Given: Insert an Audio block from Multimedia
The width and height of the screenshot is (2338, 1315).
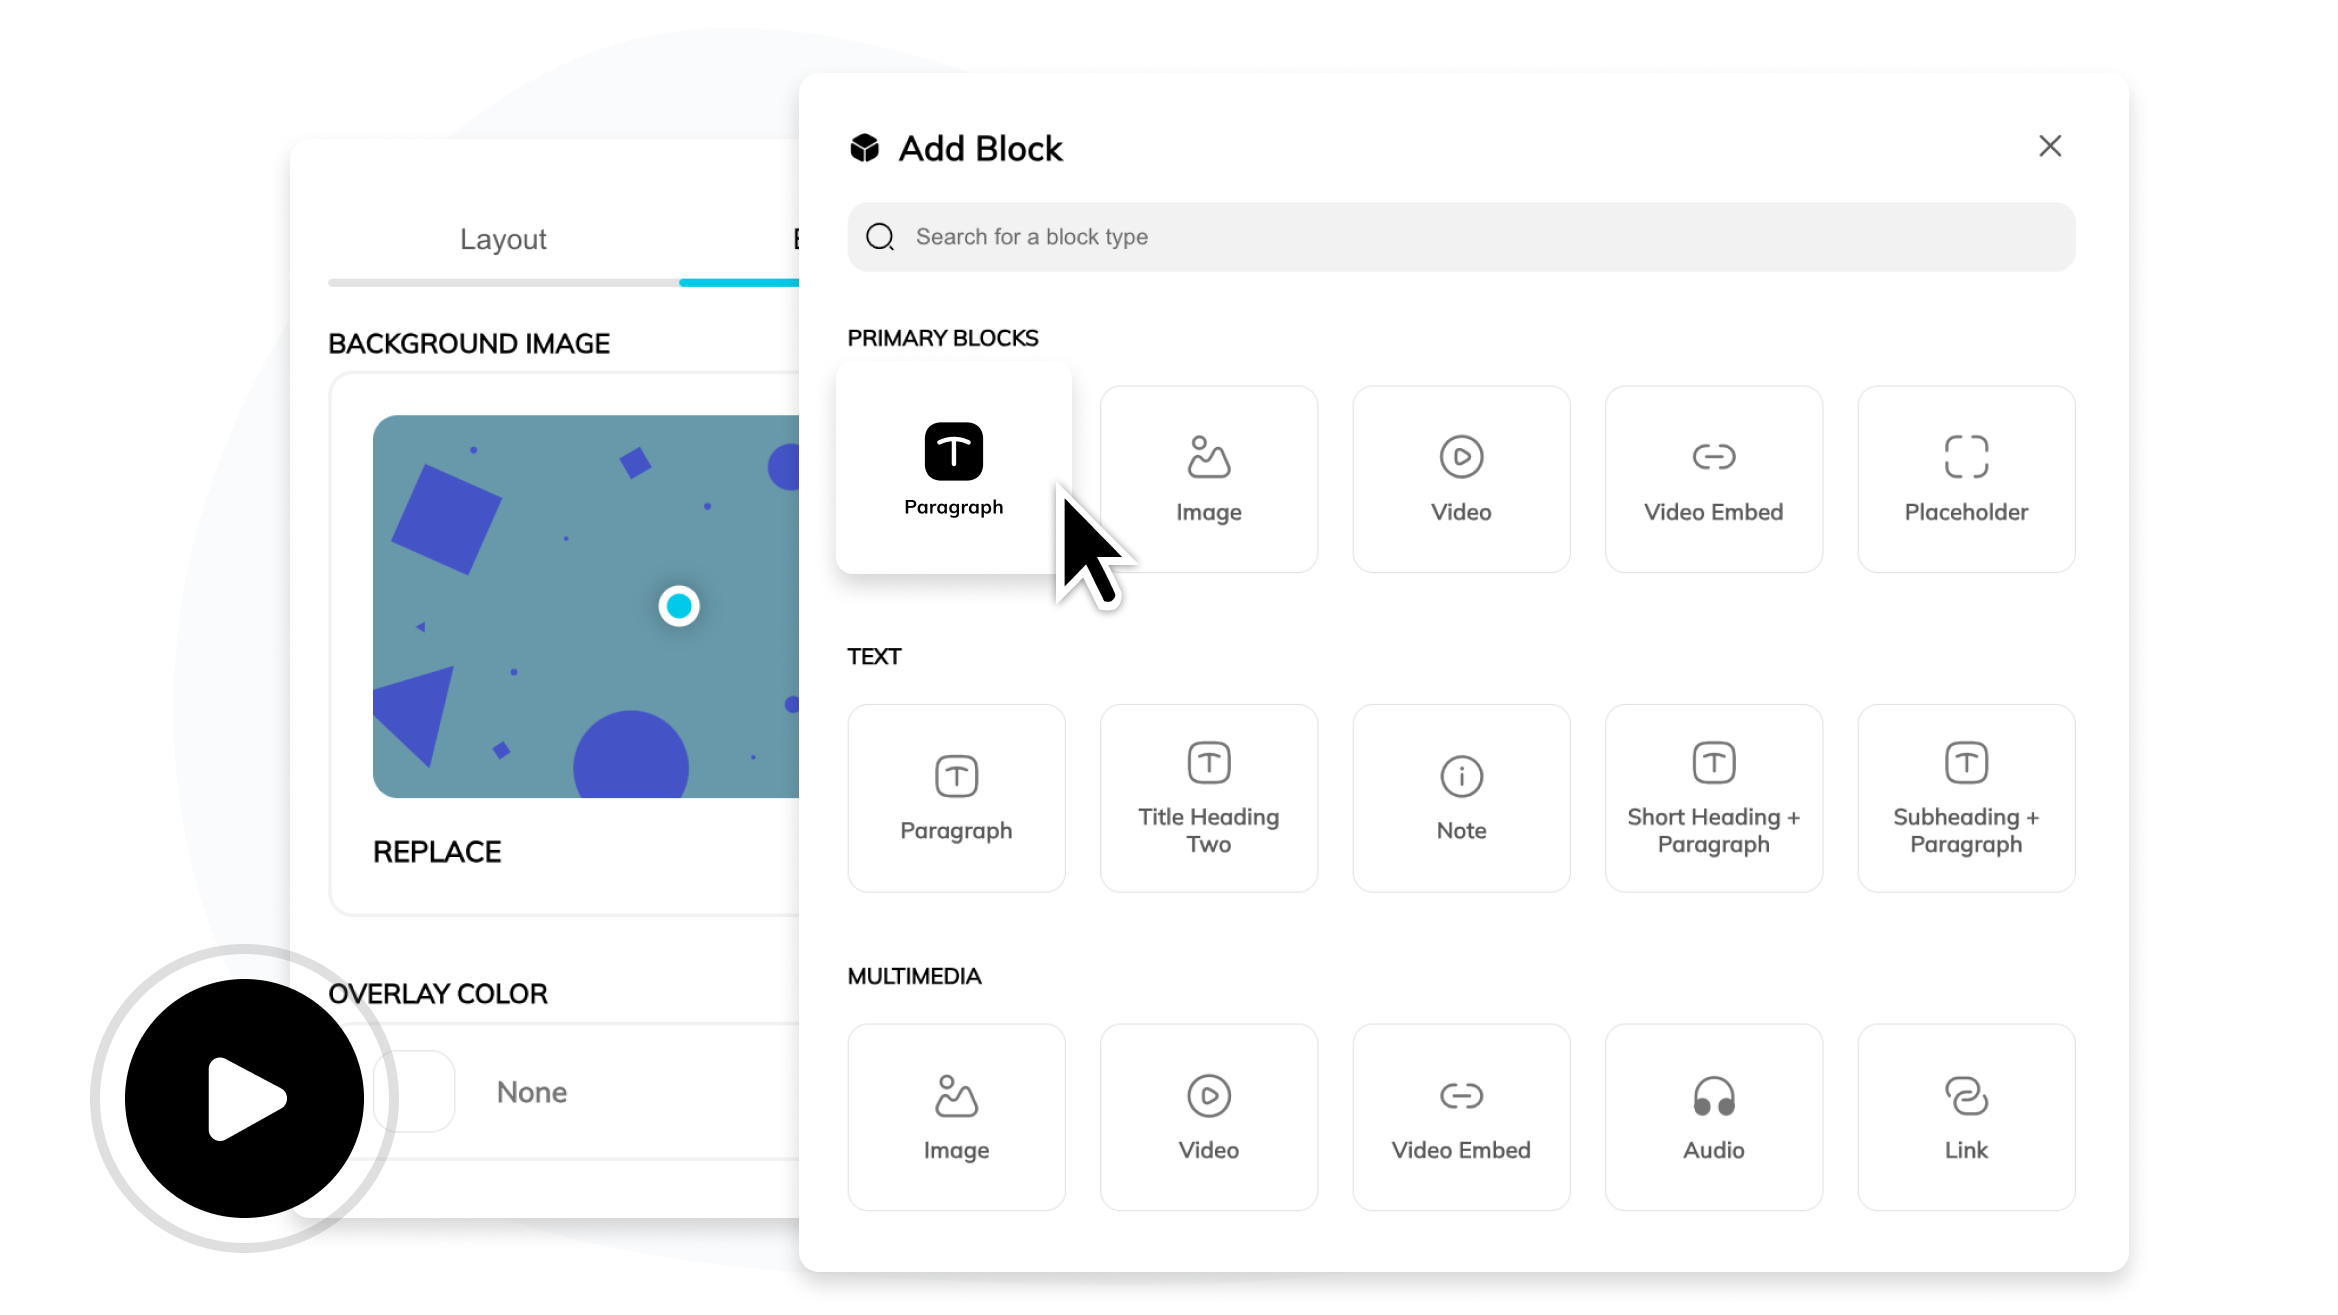Looking at the screenshot, I should (1712, 1115).
